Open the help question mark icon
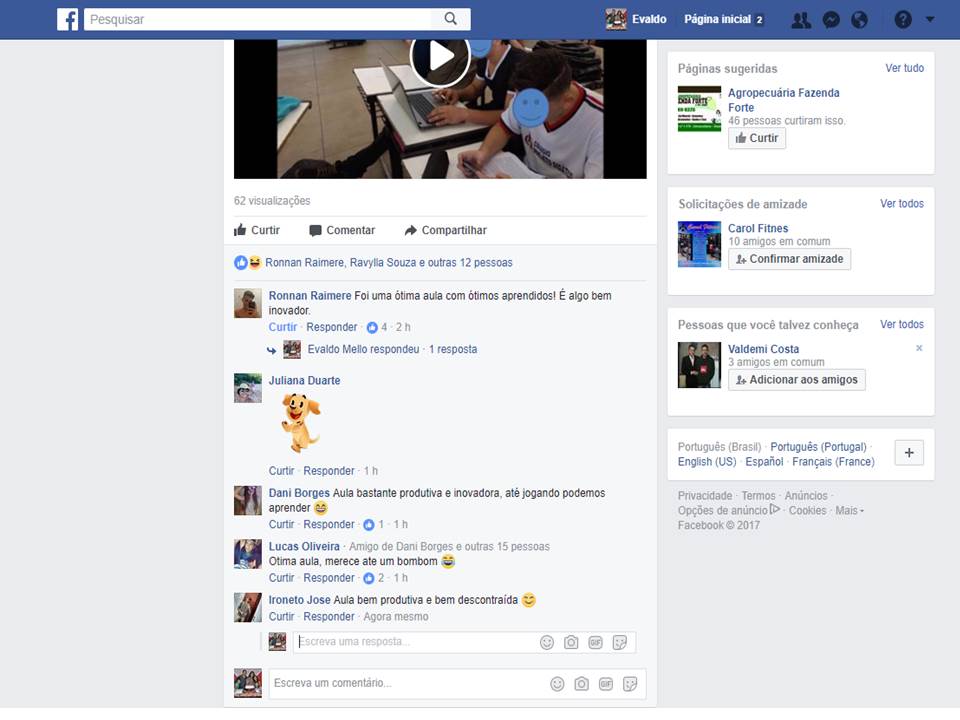 pyautogui.click(x=903, y=19)
